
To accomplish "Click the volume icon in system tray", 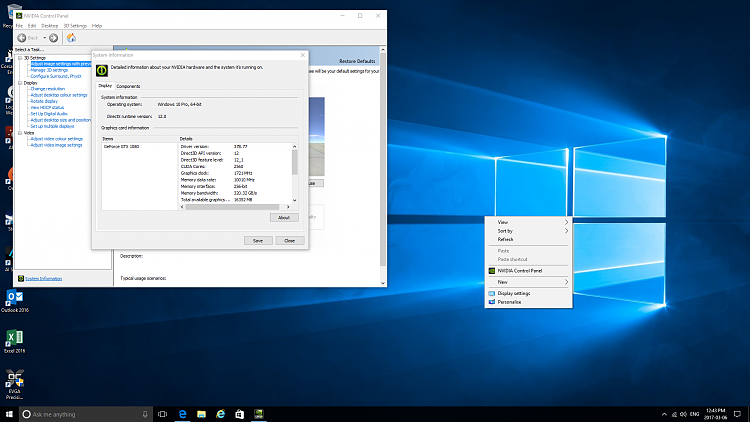I will coord(684,414).
